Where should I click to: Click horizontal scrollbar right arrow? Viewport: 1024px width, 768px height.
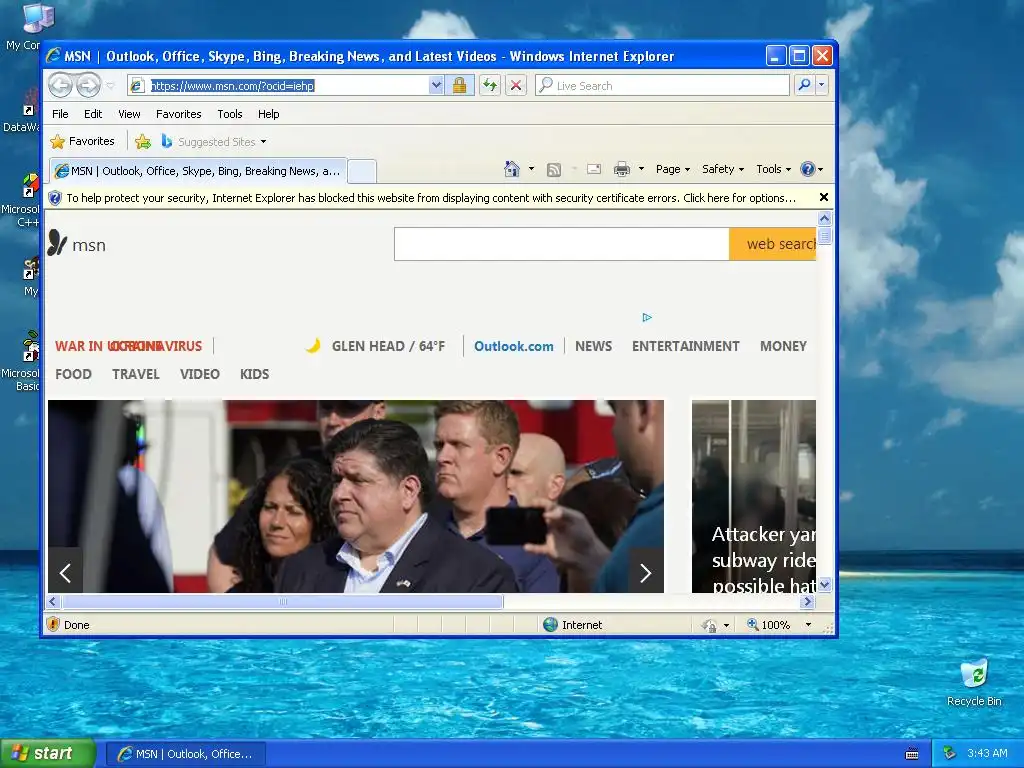[x=808, y=601]
